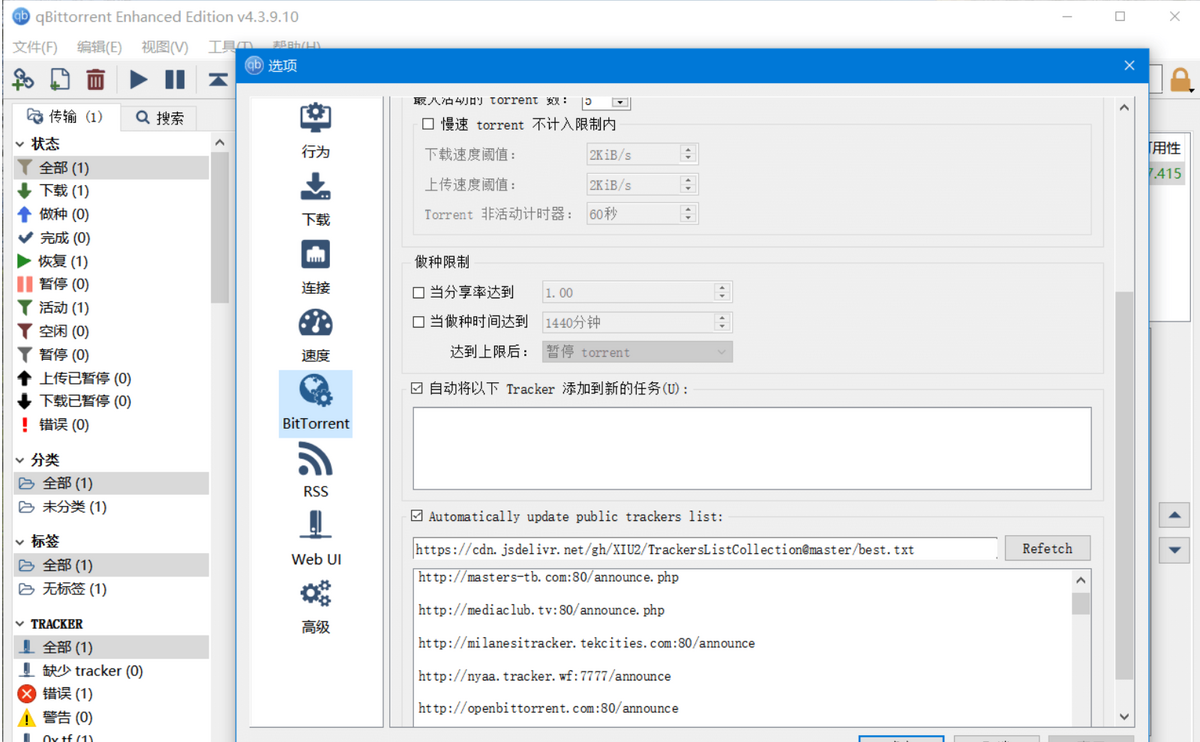Open the 连接 (Connection) settings page
Screen dimensions: 1200x742
click(315, 266)
